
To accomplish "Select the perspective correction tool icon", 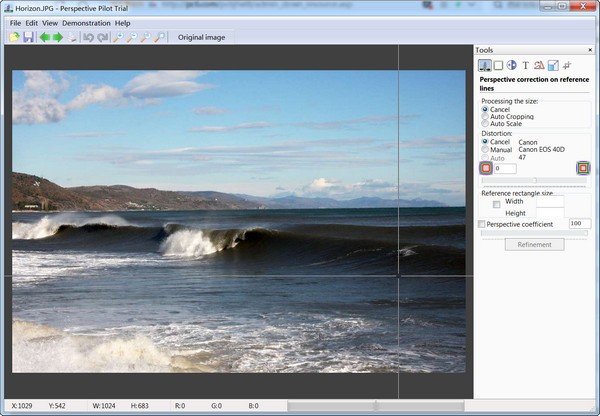I will 485,65.
